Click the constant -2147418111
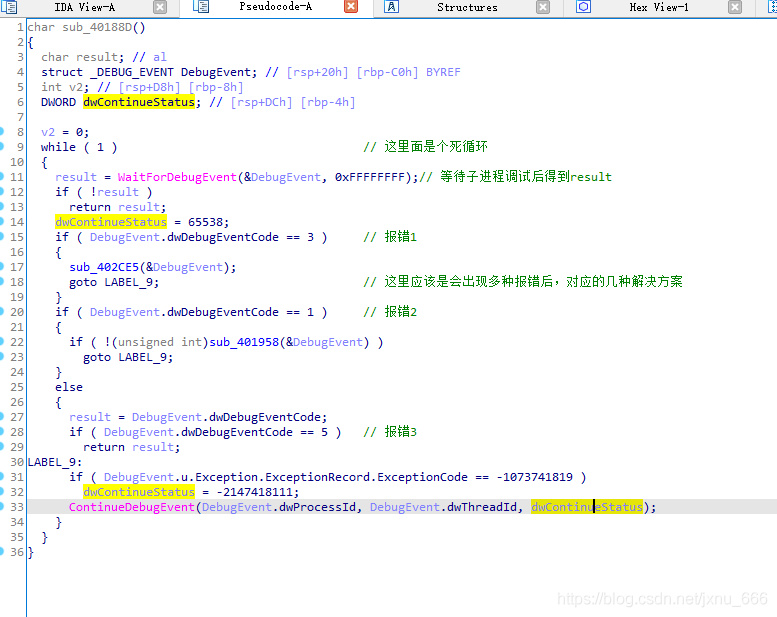The image size is (777, 617). [254, 492]
